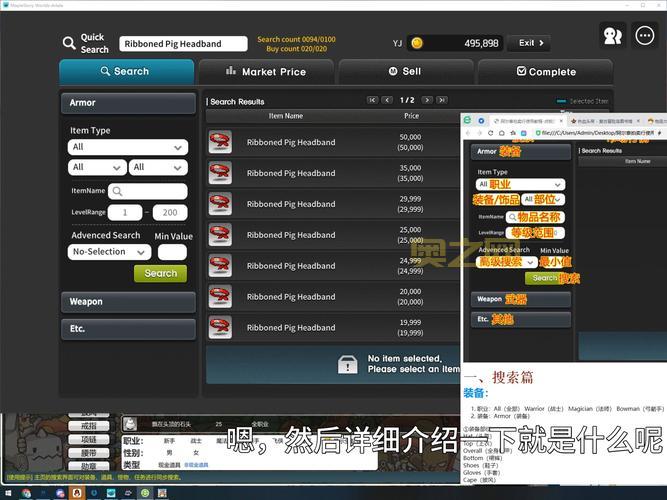Click the browser logo icon at top-left
The height and width of the screenshot is (500, 667).
(467, 120)
